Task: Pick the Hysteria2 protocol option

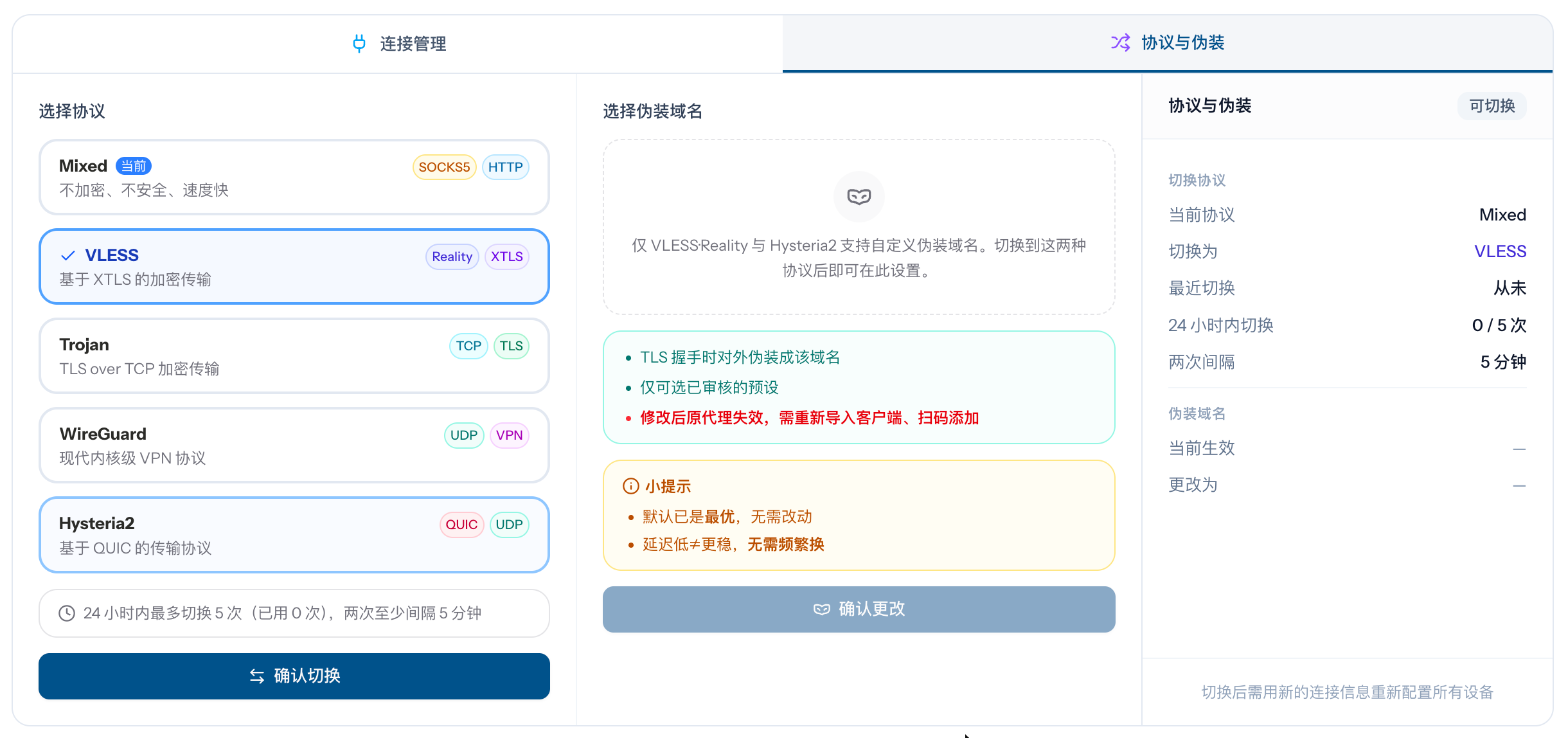Action: coord(294,535)
